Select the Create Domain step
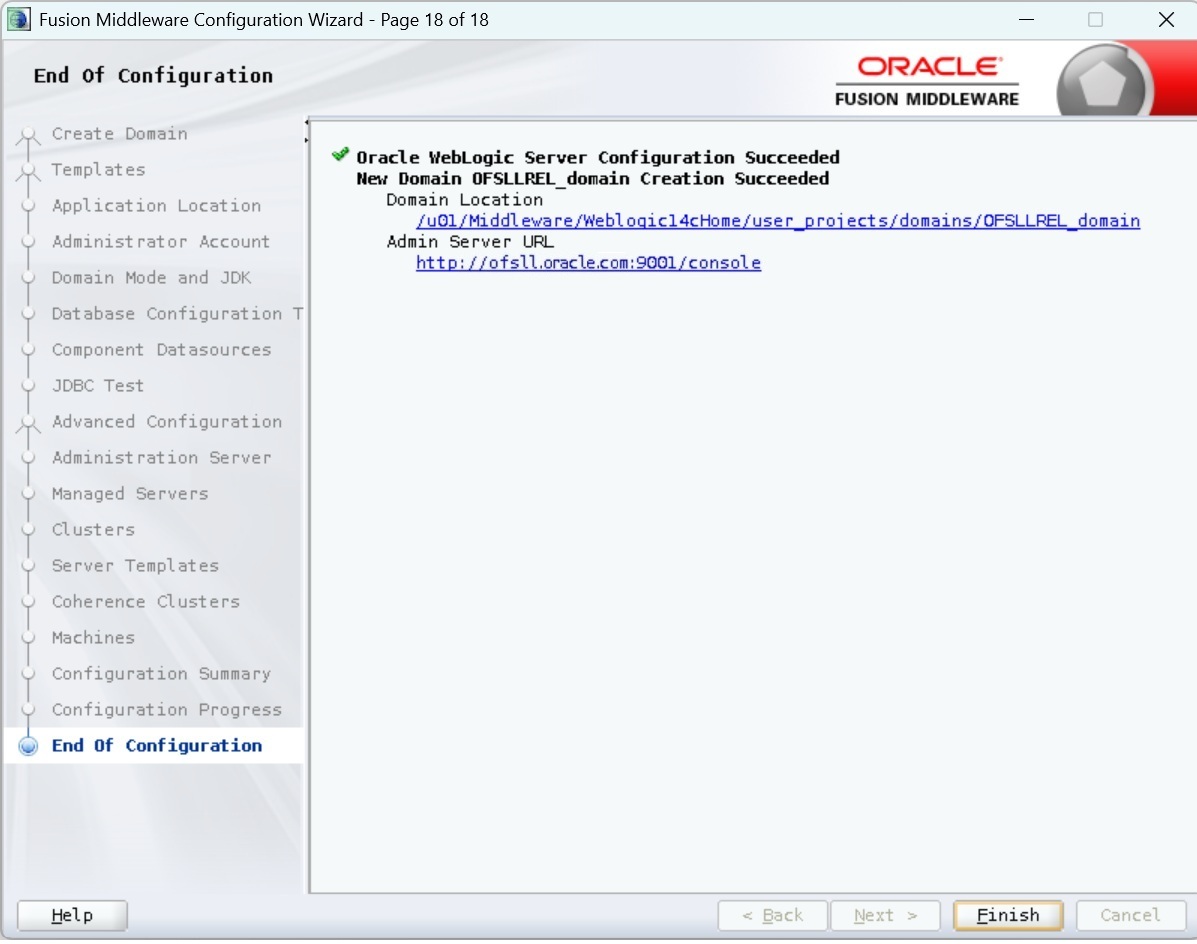The width and height of the screenshot is (1197, 944). [x=119, y=134]
